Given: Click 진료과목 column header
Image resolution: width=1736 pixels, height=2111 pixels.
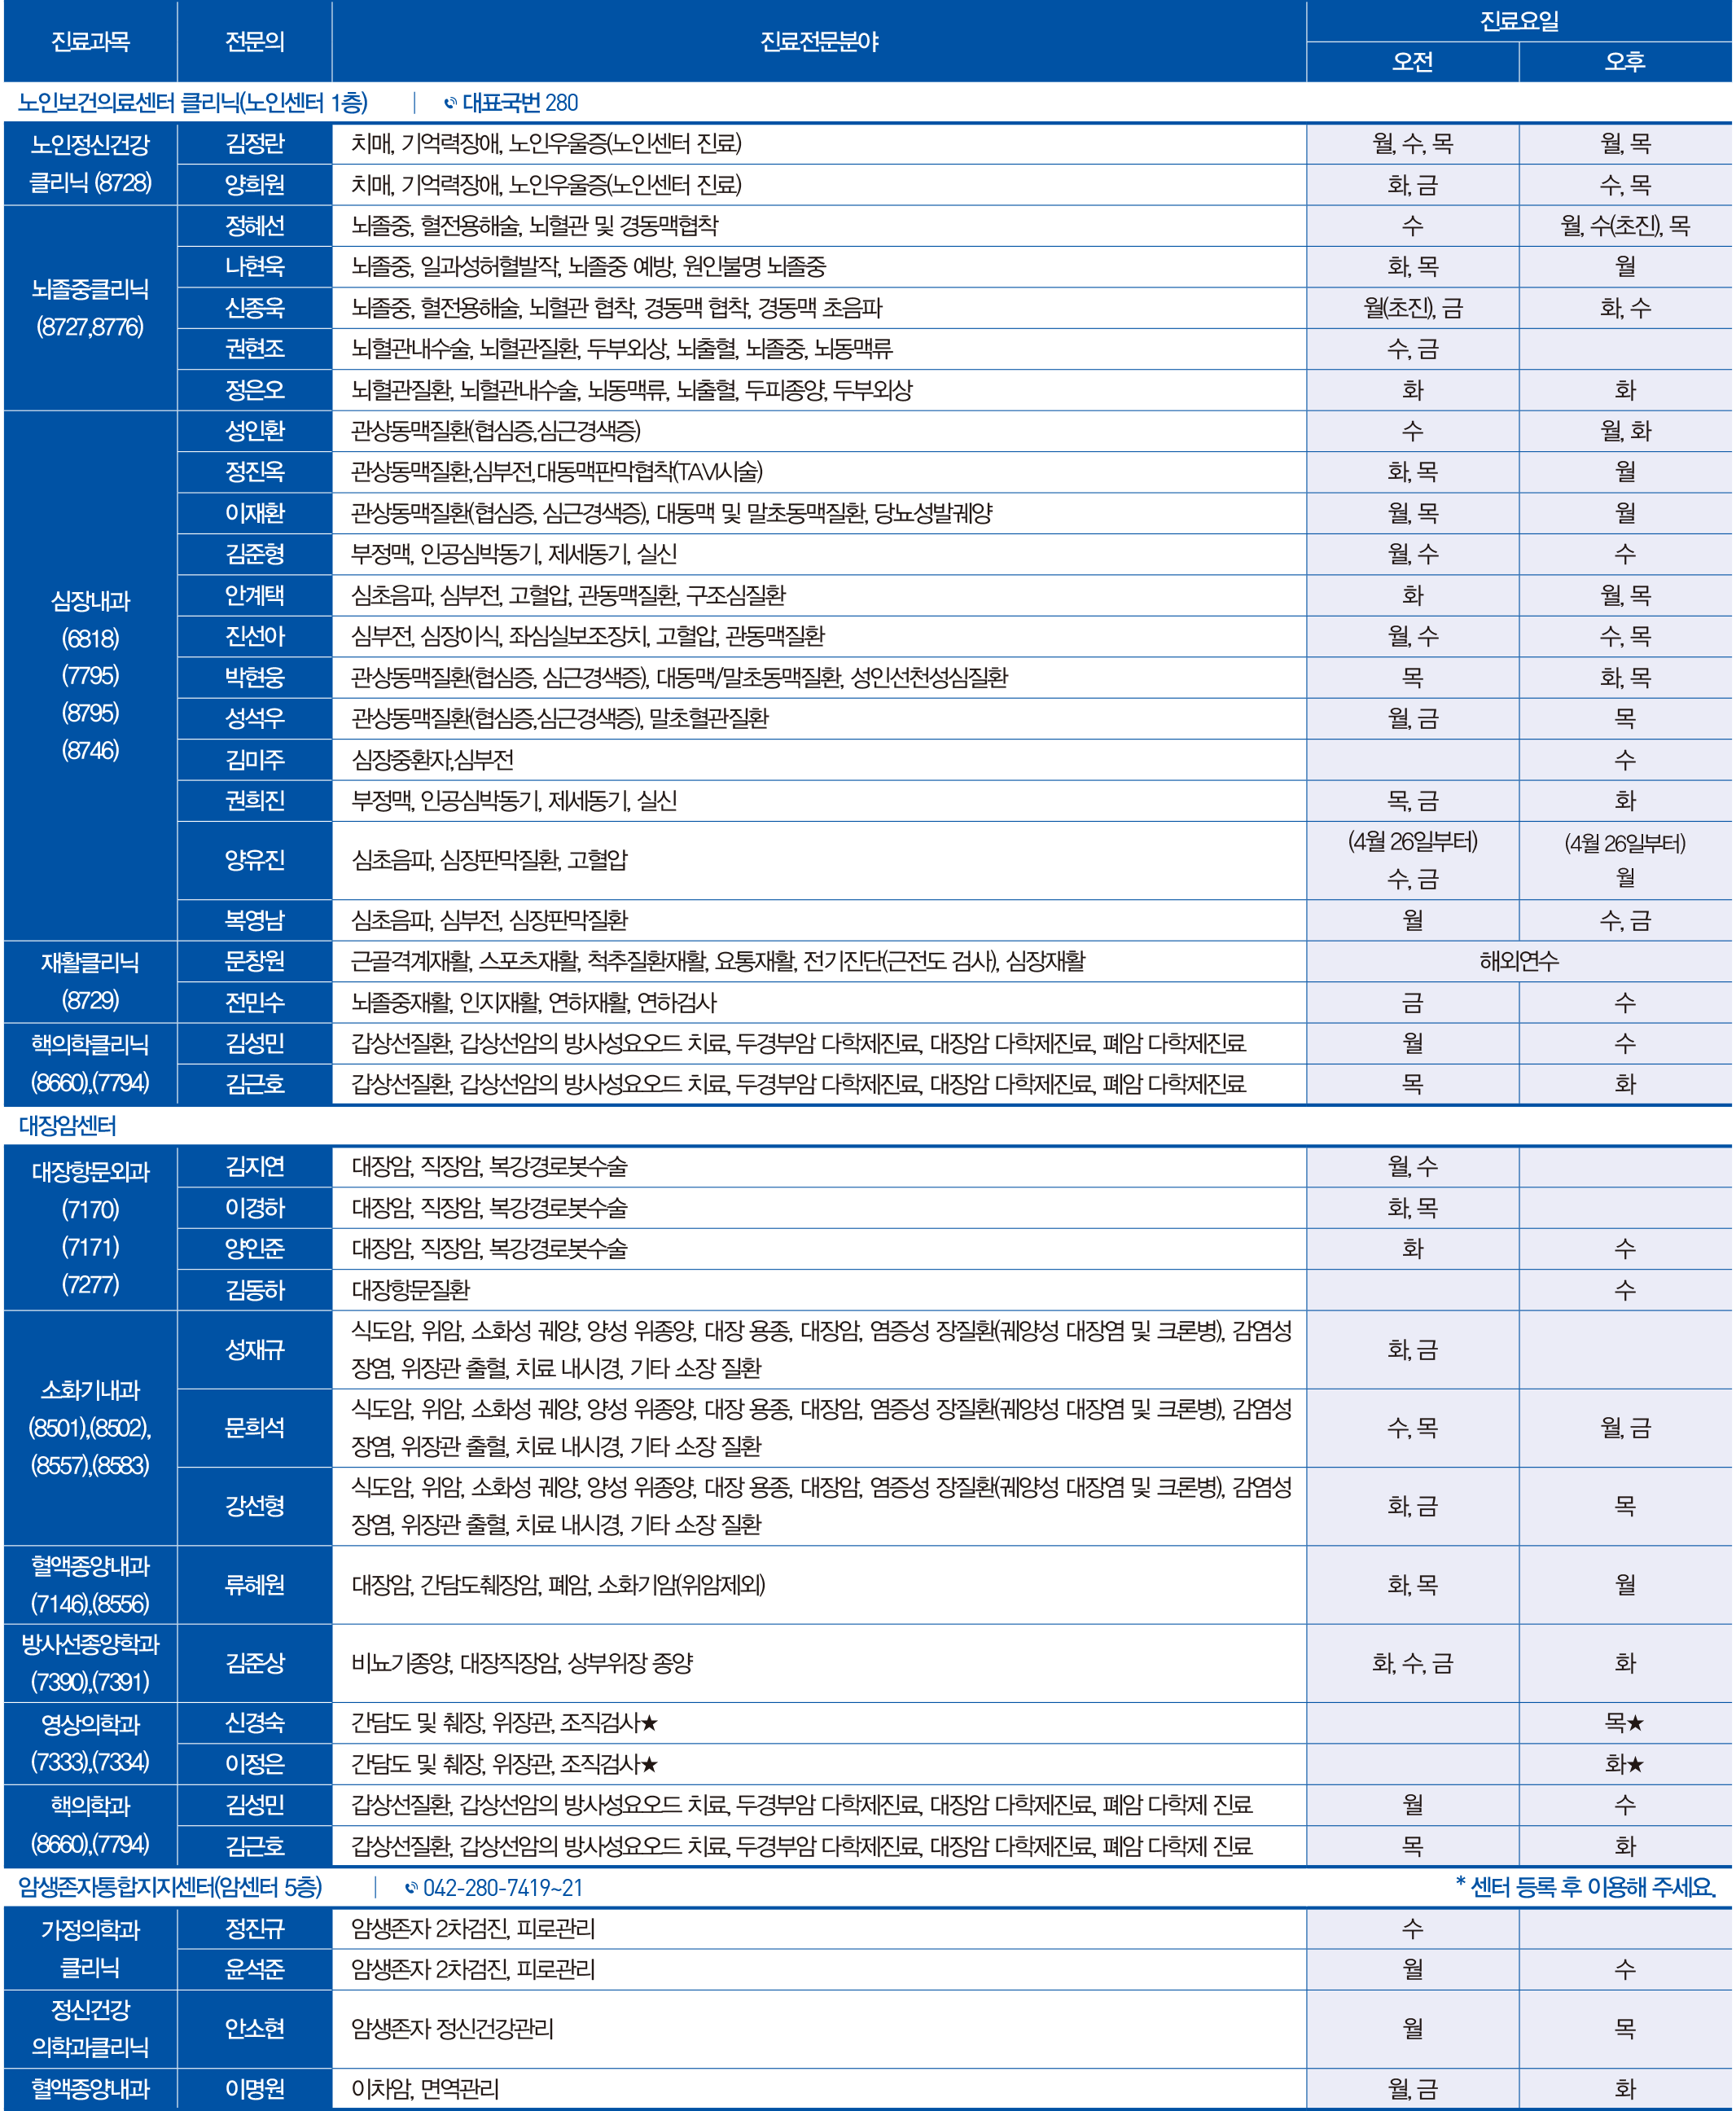Looking at the screenshot, I should 90,41.
